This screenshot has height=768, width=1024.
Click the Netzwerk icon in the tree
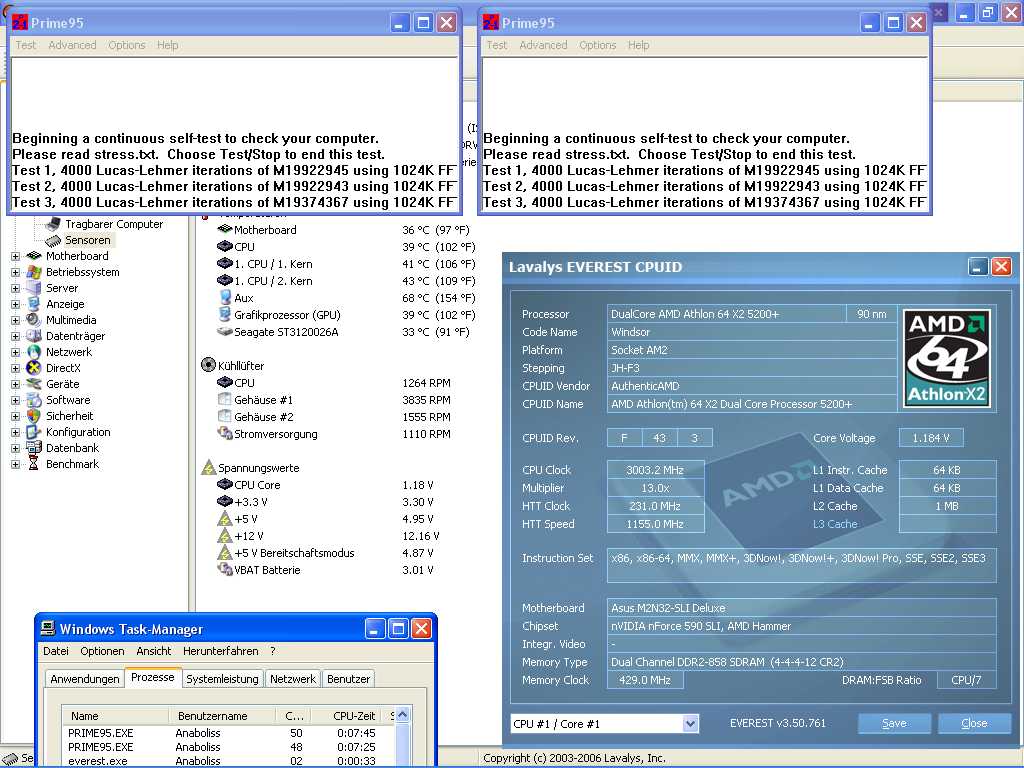click(33, 352)
